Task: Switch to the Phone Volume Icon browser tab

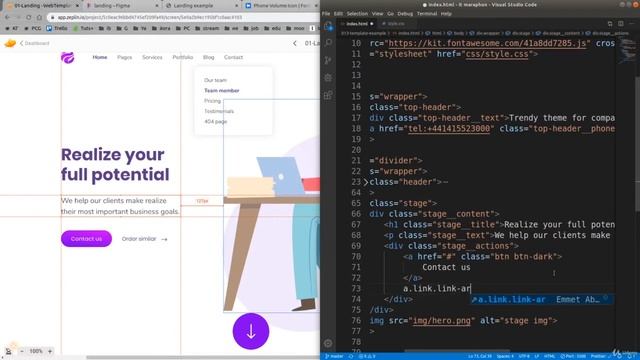Action: point(282,6)
